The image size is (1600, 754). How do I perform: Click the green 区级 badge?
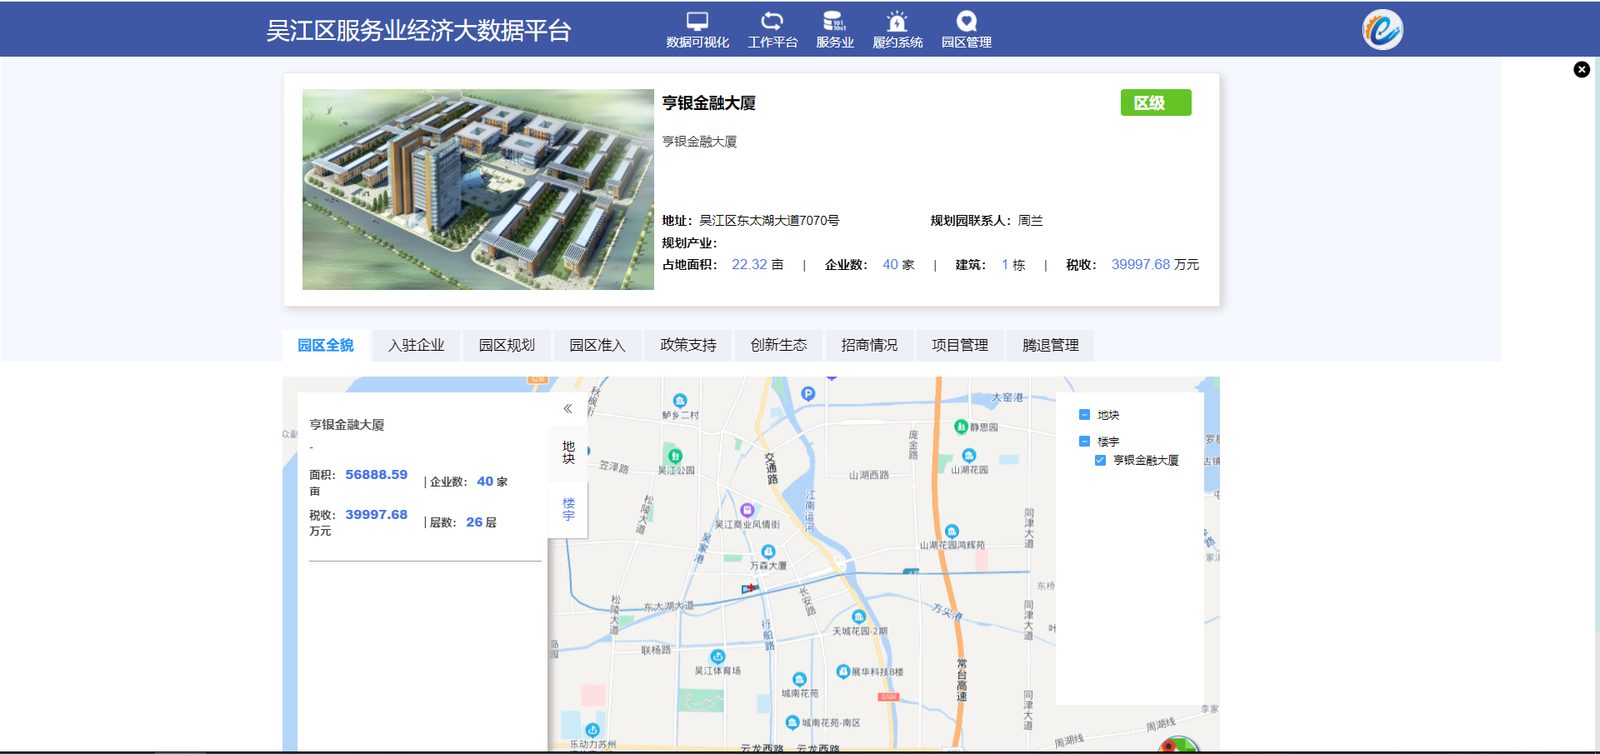(x=1156, y=103)
